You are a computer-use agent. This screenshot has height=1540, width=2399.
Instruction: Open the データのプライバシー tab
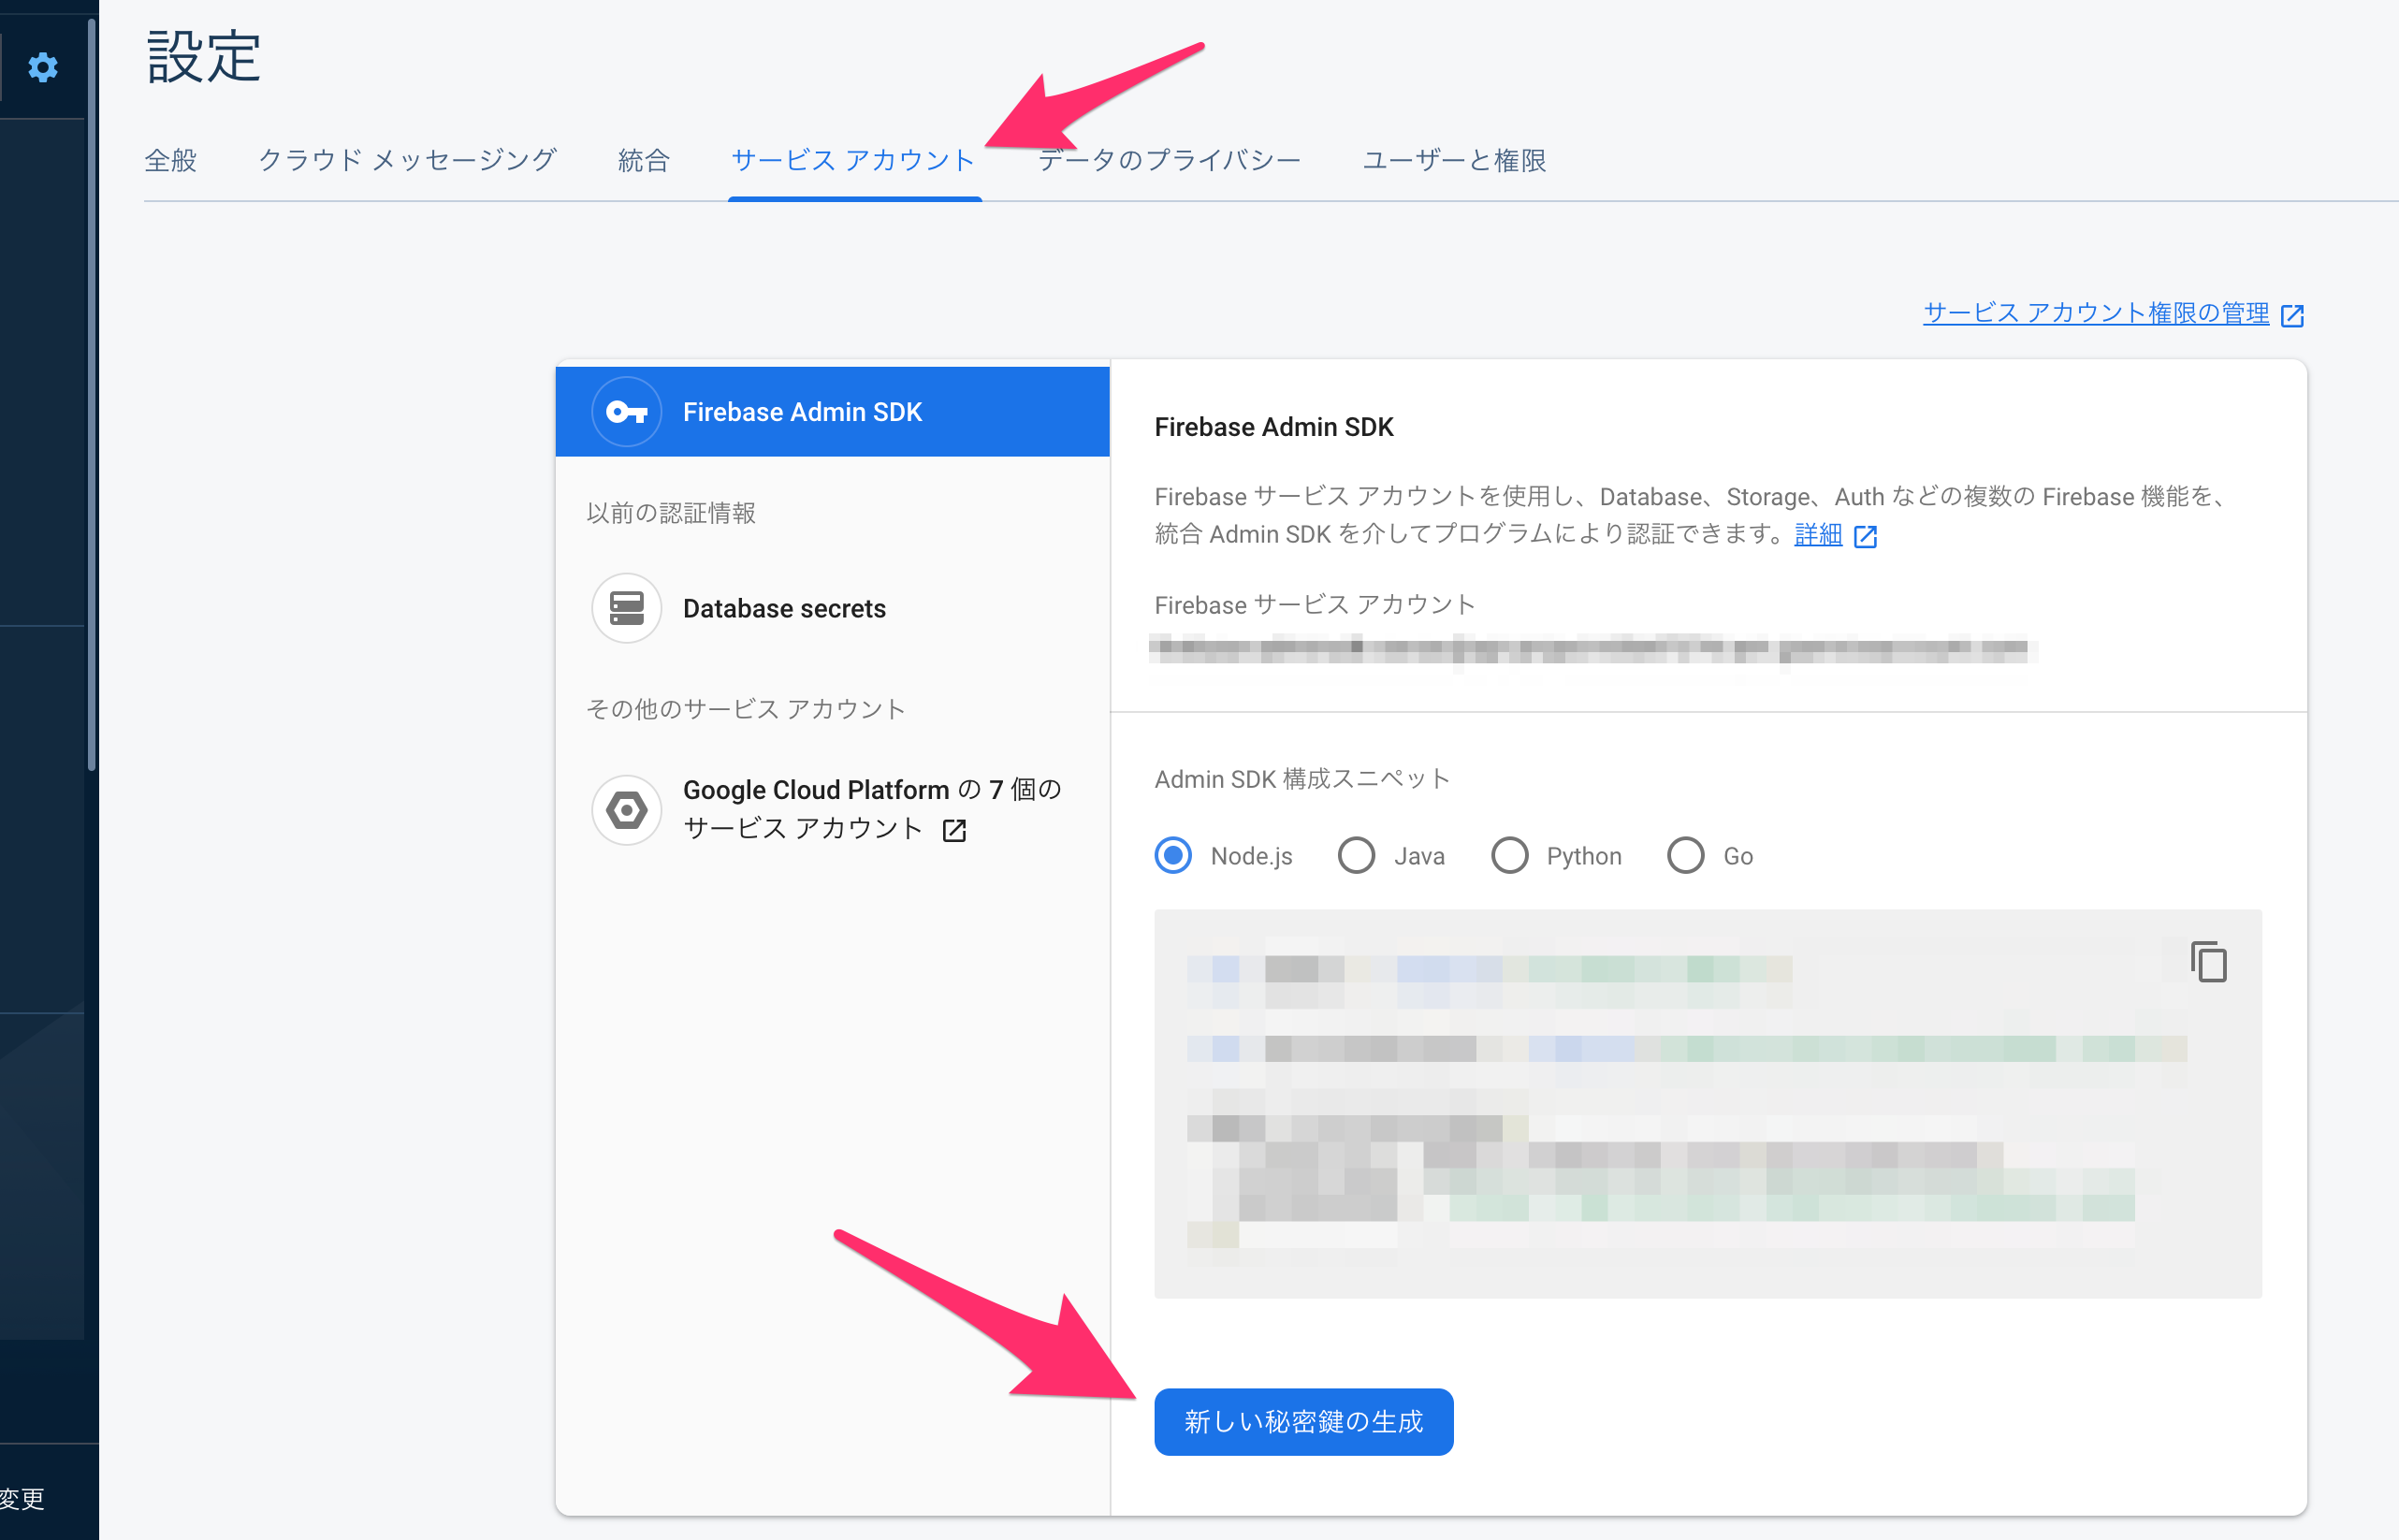click(x=1169, y=160)
